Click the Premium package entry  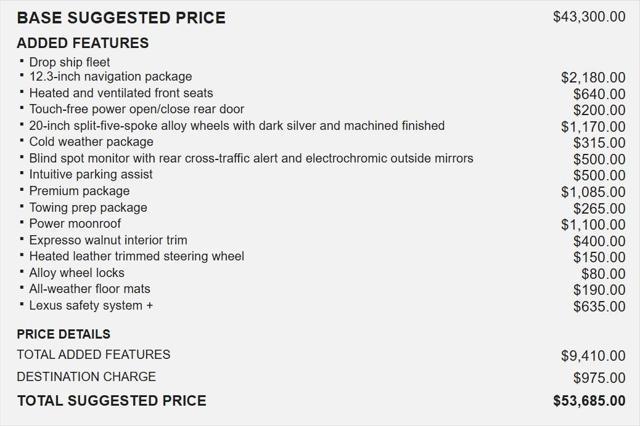tap(79, 191)
